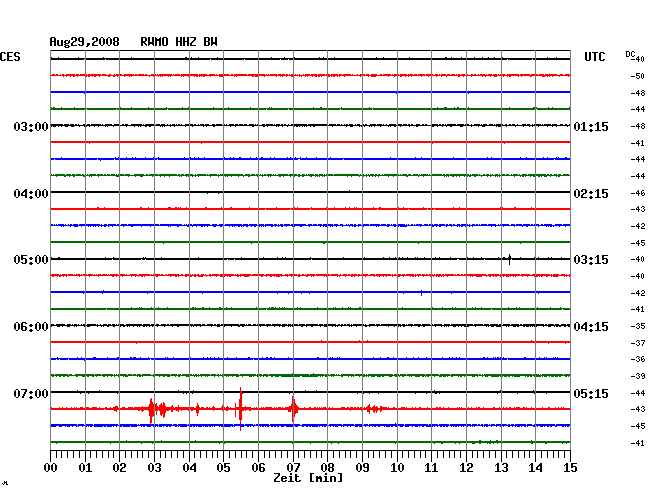Click the black spike on the 05:00 trace

coord(509,259)
